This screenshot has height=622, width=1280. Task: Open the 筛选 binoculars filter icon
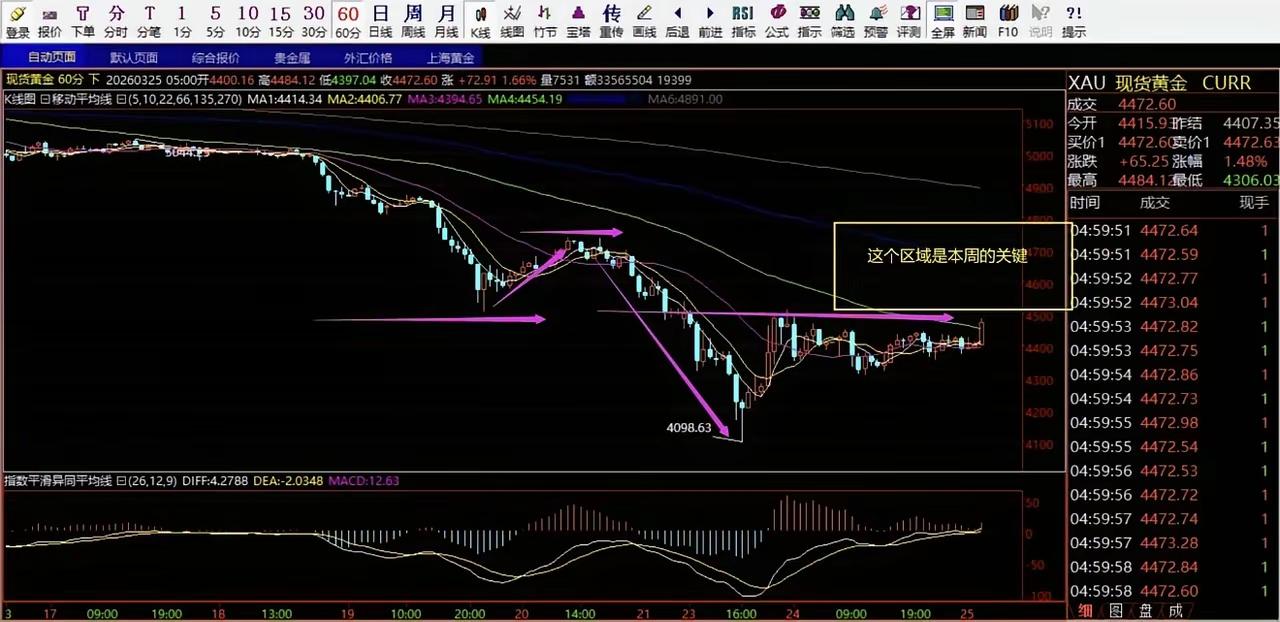click(843, 20)
